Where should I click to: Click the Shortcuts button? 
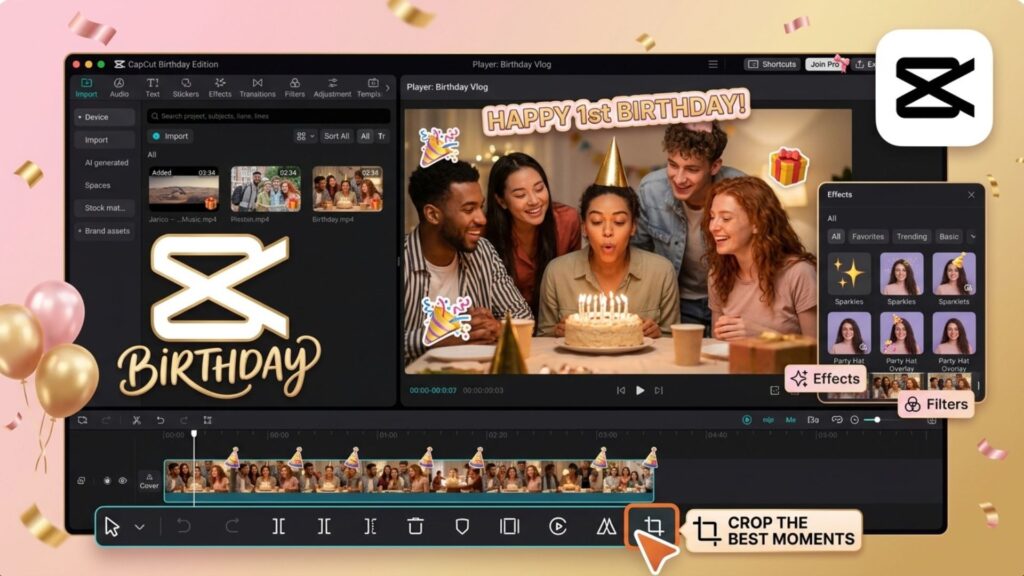[772, 64]
